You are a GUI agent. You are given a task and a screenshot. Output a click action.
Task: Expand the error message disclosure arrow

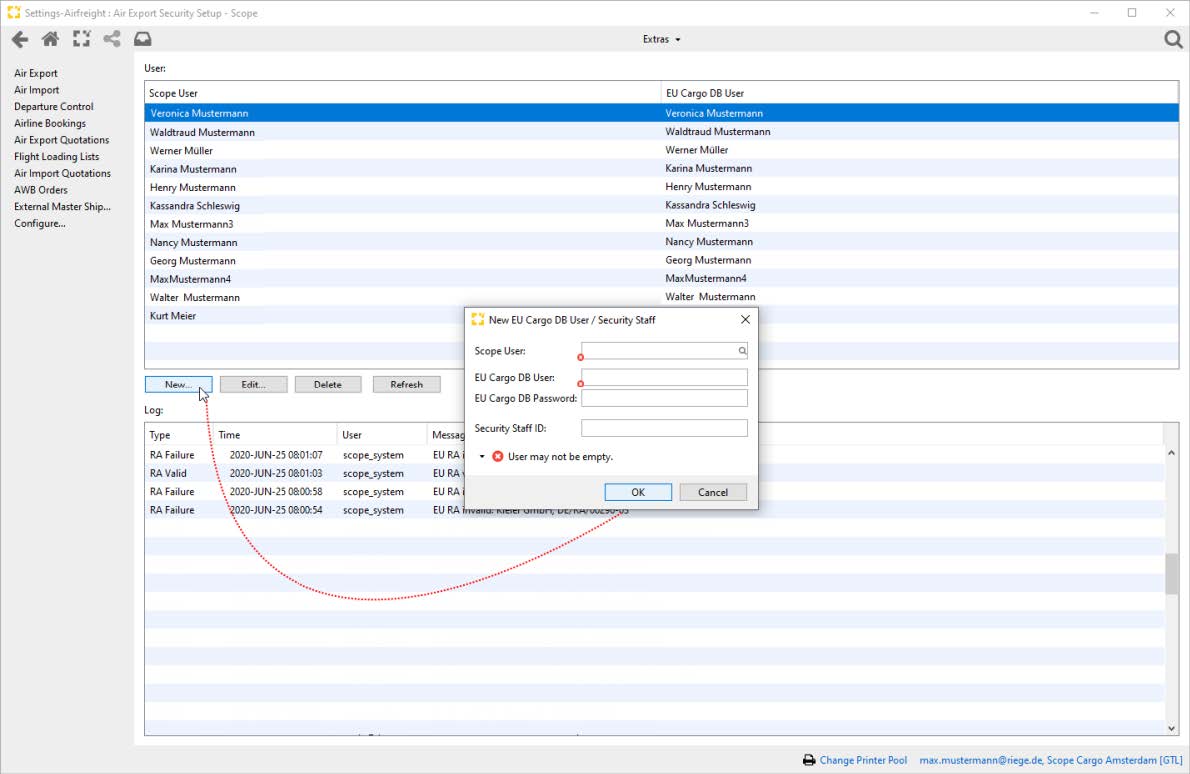point(482,457)
